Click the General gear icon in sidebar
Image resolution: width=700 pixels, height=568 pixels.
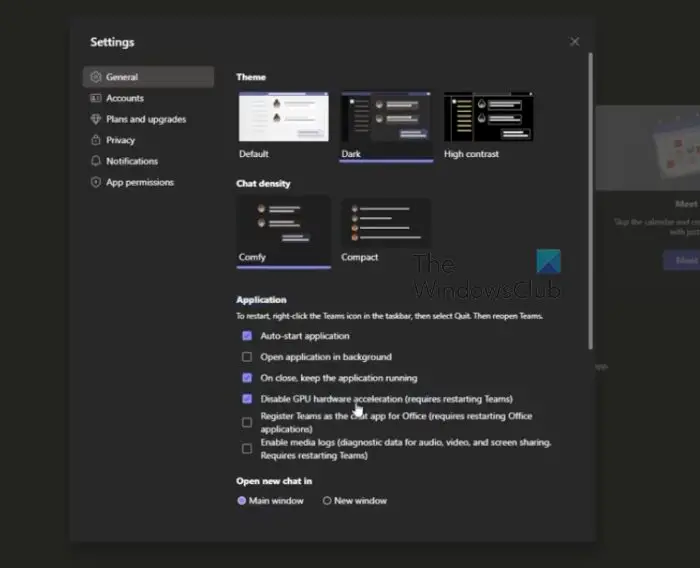pos(96,77)
